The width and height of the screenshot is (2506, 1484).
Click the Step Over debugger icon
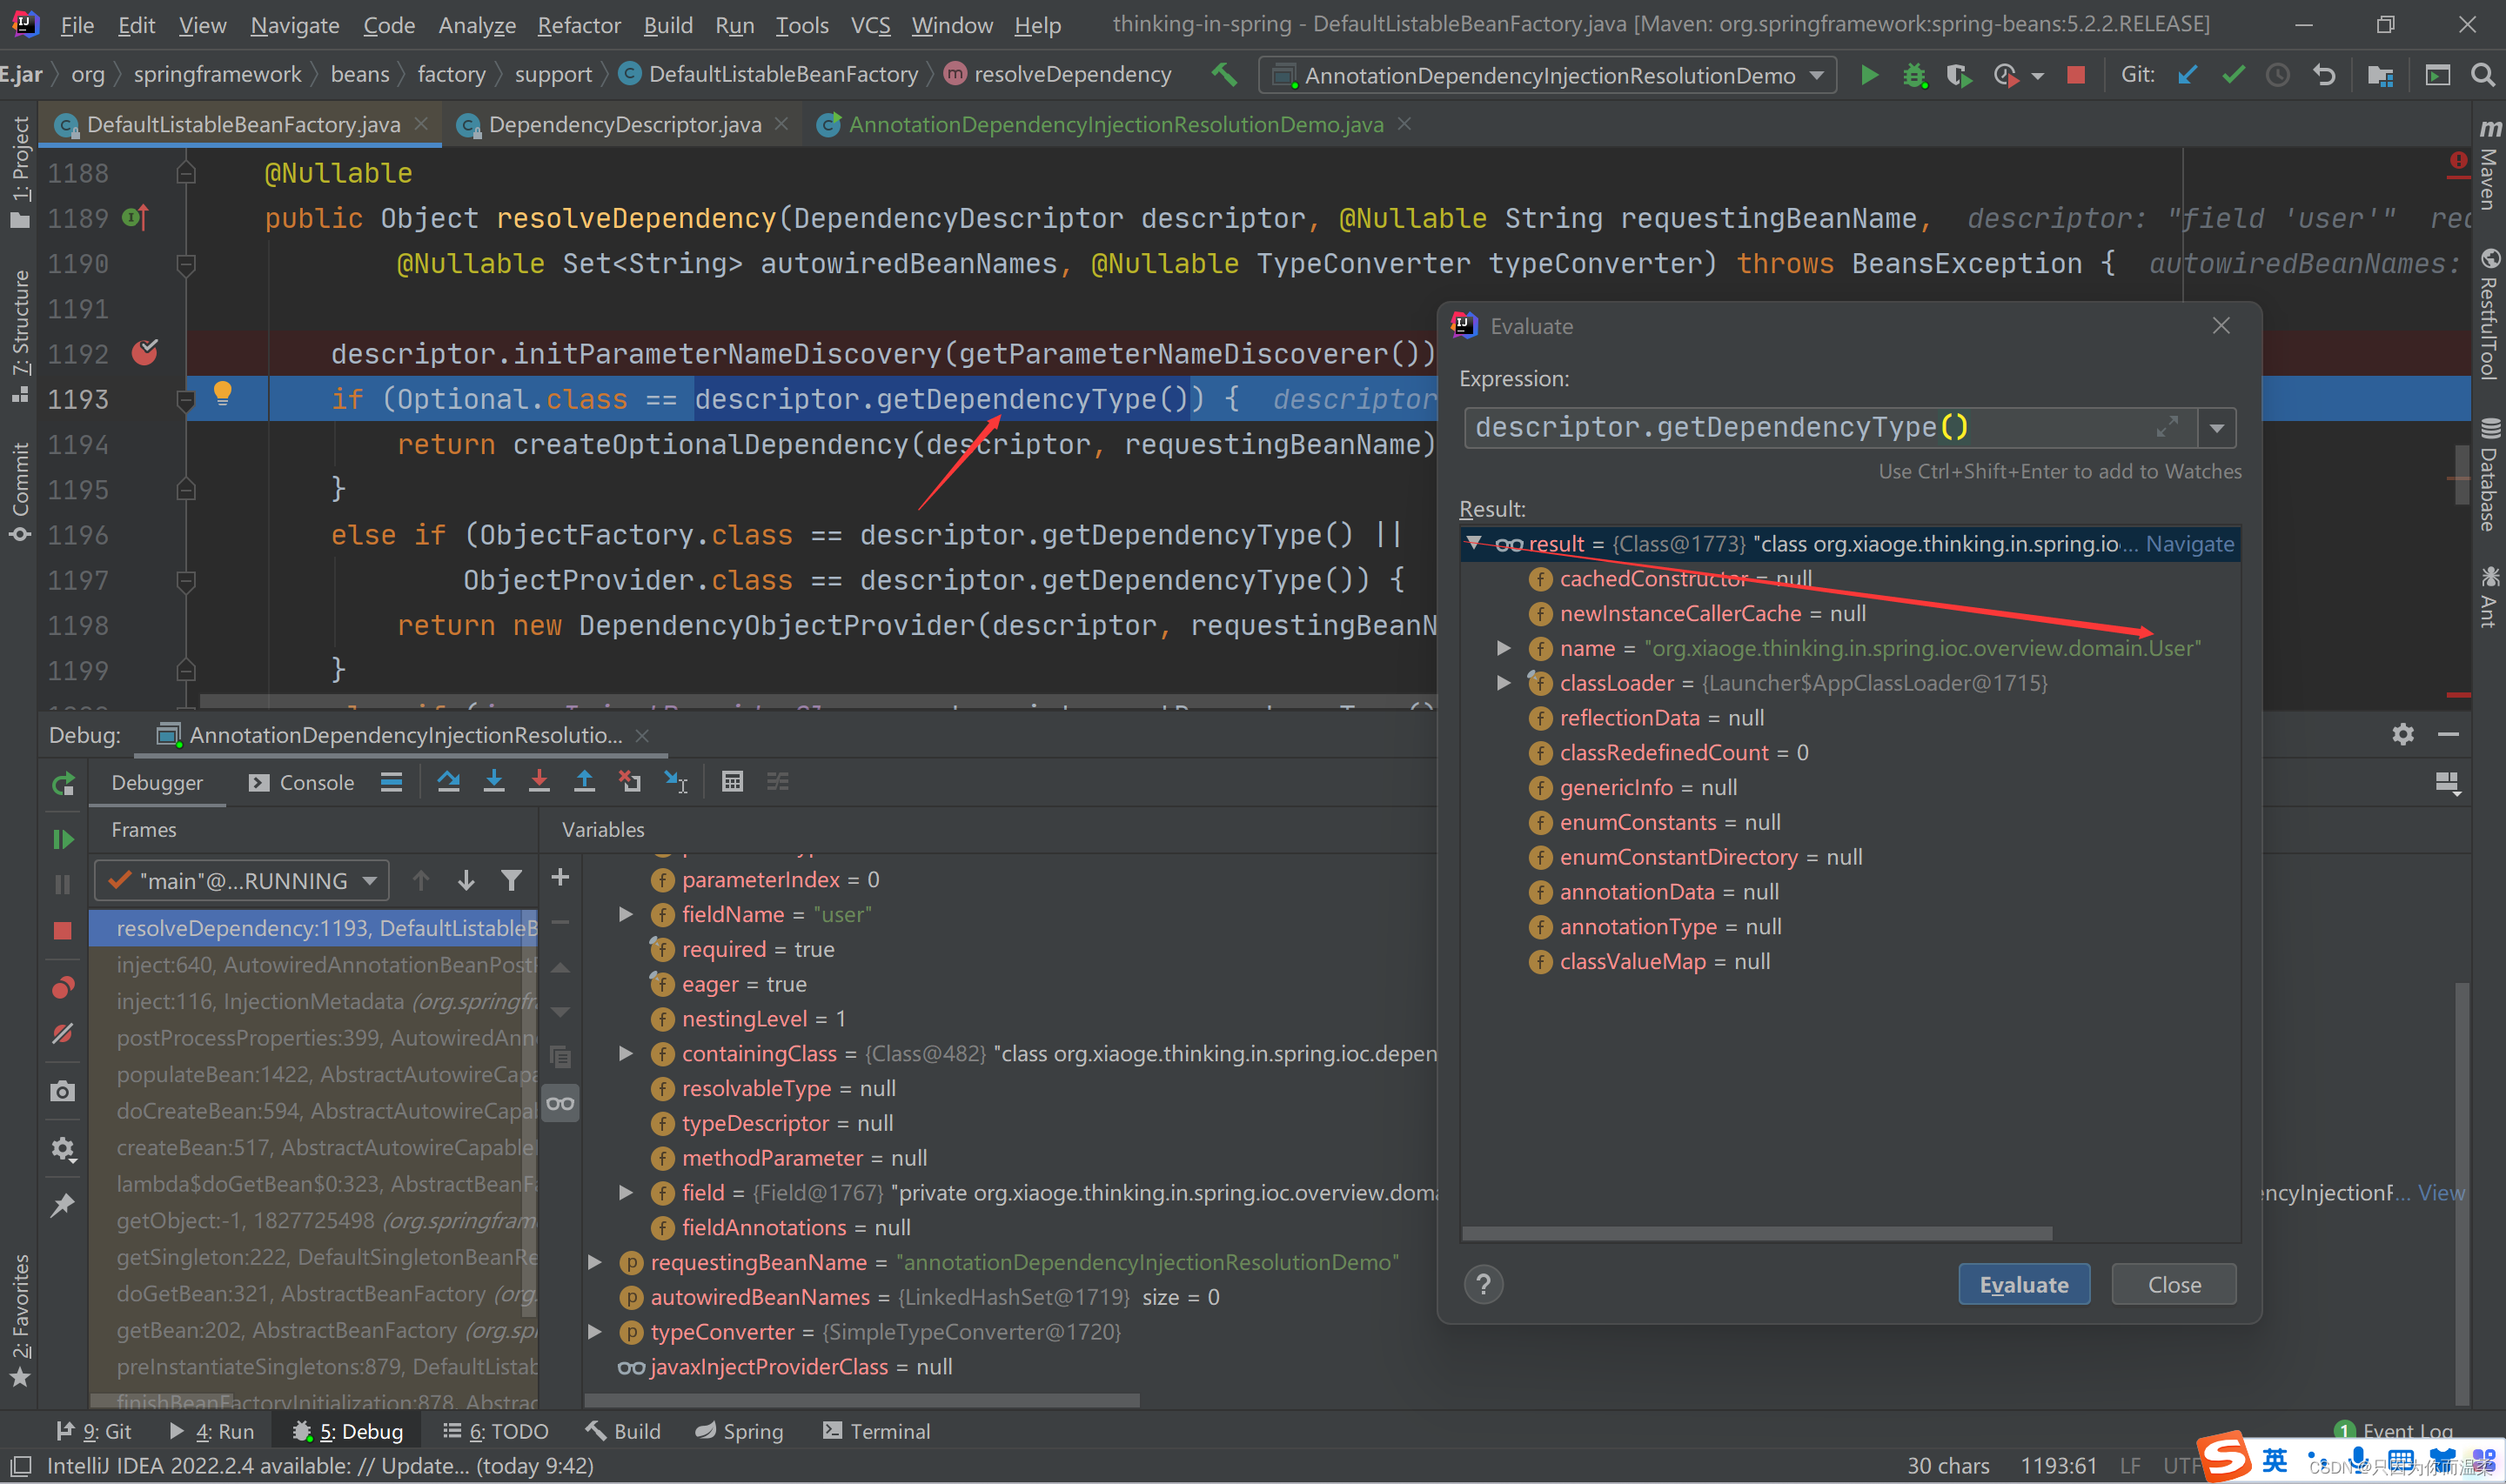click(x=448, y=782)
